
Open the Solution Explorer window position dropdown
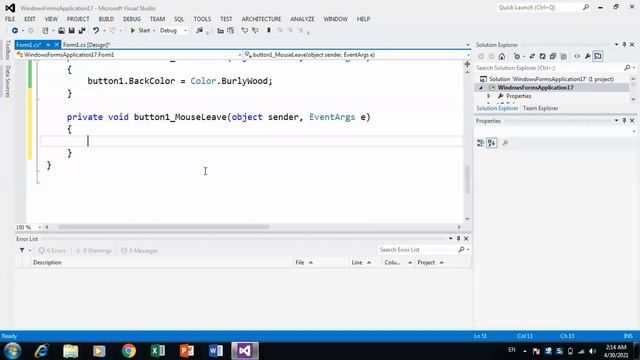[x=616, y=44]
